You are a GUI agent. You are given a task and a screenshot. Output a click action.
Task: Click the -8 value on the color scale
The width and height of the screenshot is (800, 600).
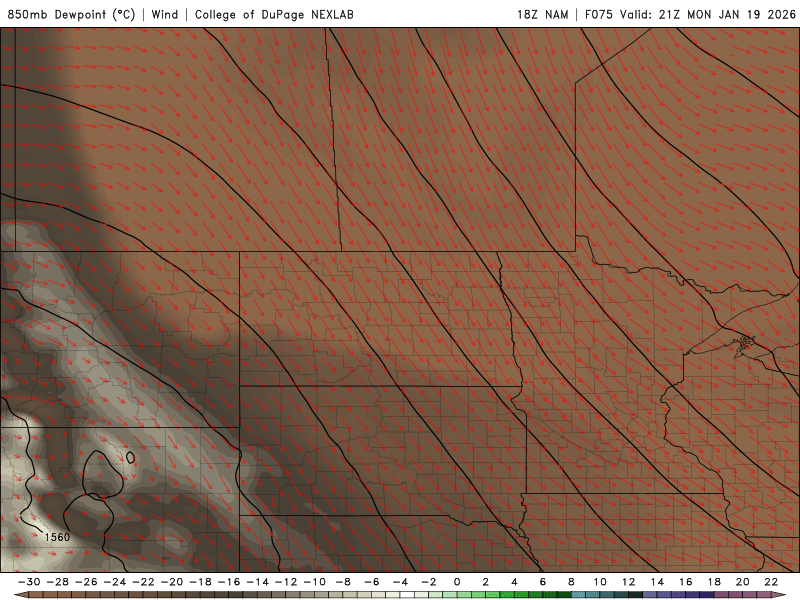(343, 582)
